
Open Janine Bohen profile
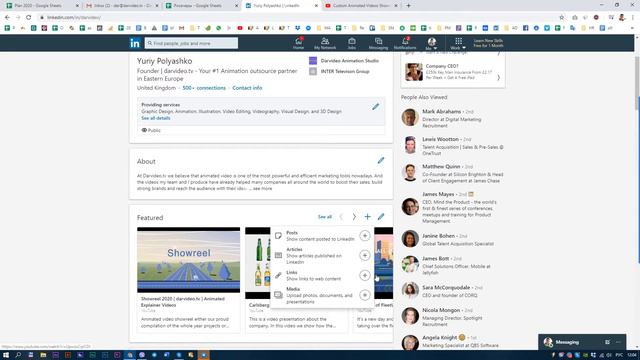[x=438, y=236]
